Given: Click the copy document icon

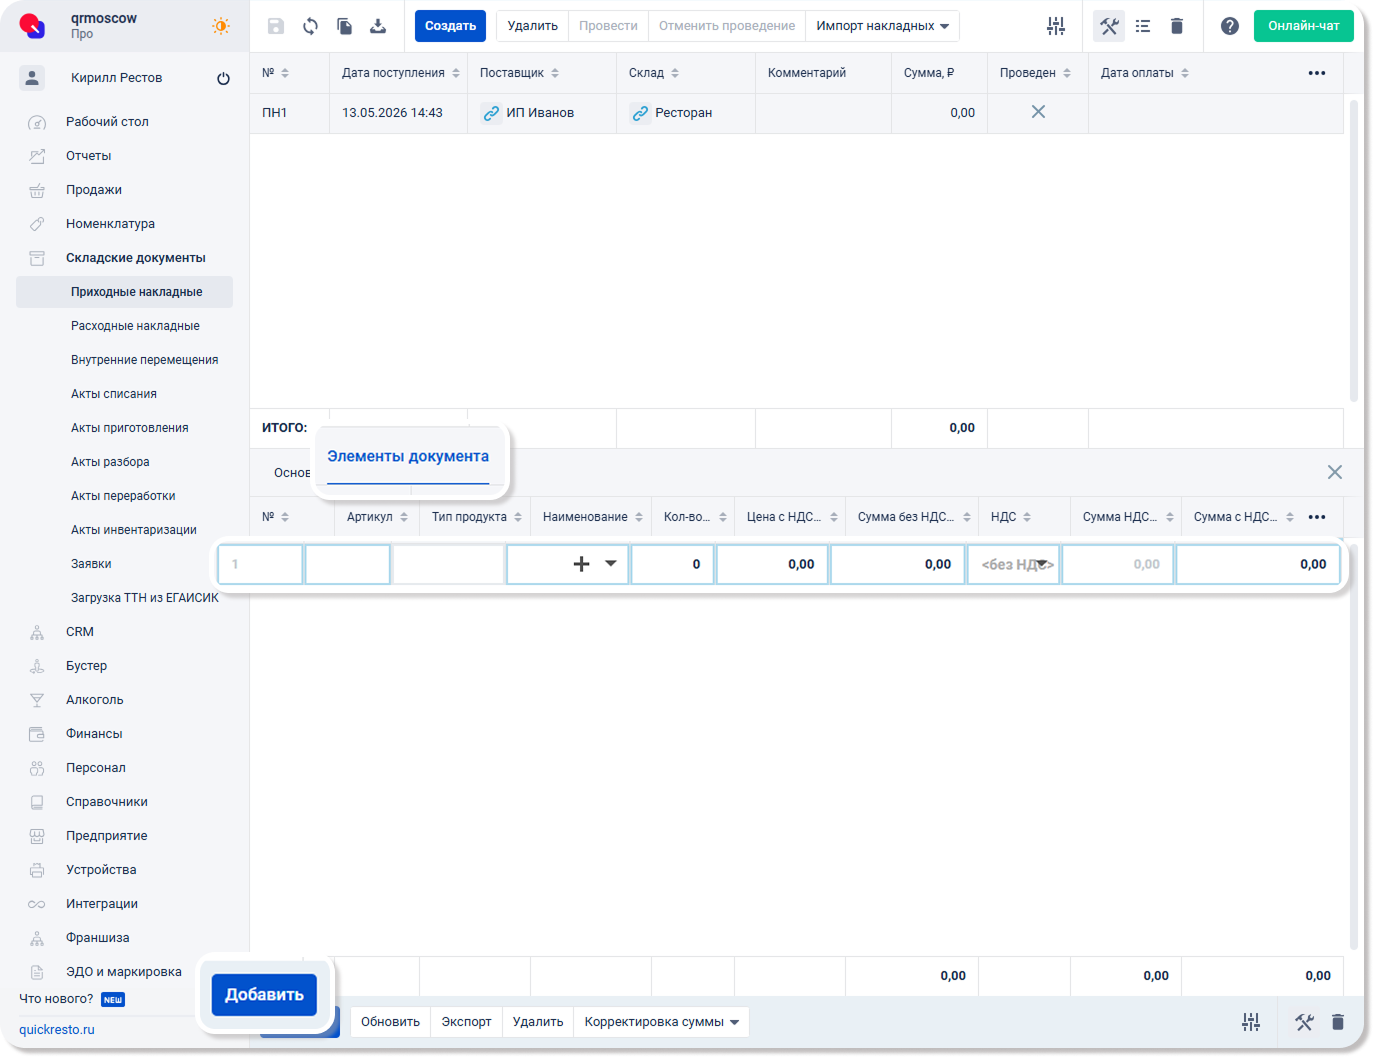Looking at the screenshot, I should (344, 26).
